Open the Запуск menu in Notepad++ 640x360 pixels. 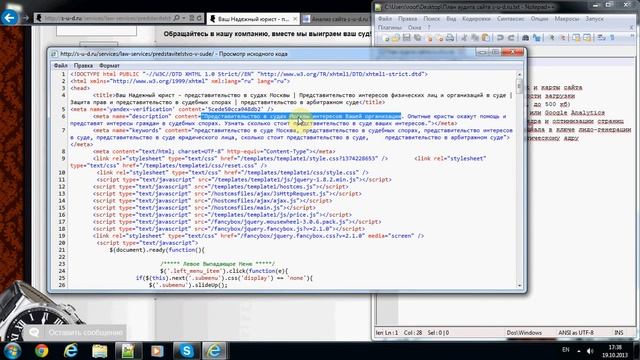pyautogui.click(x=594, y=19)
